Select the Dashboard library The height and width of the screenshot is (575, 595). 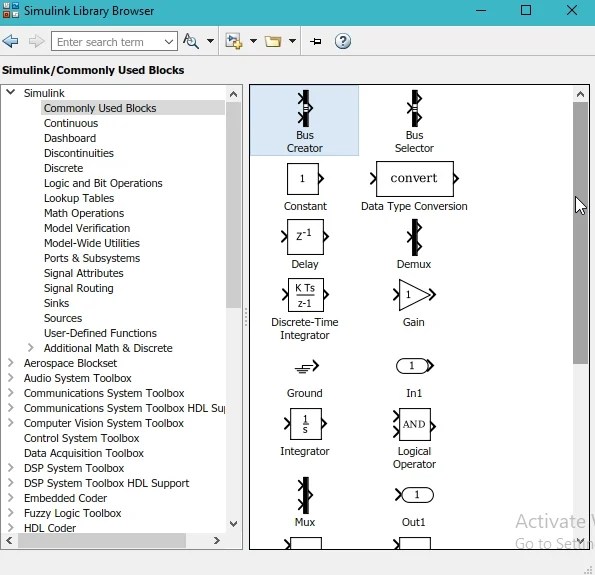[70, 138]
